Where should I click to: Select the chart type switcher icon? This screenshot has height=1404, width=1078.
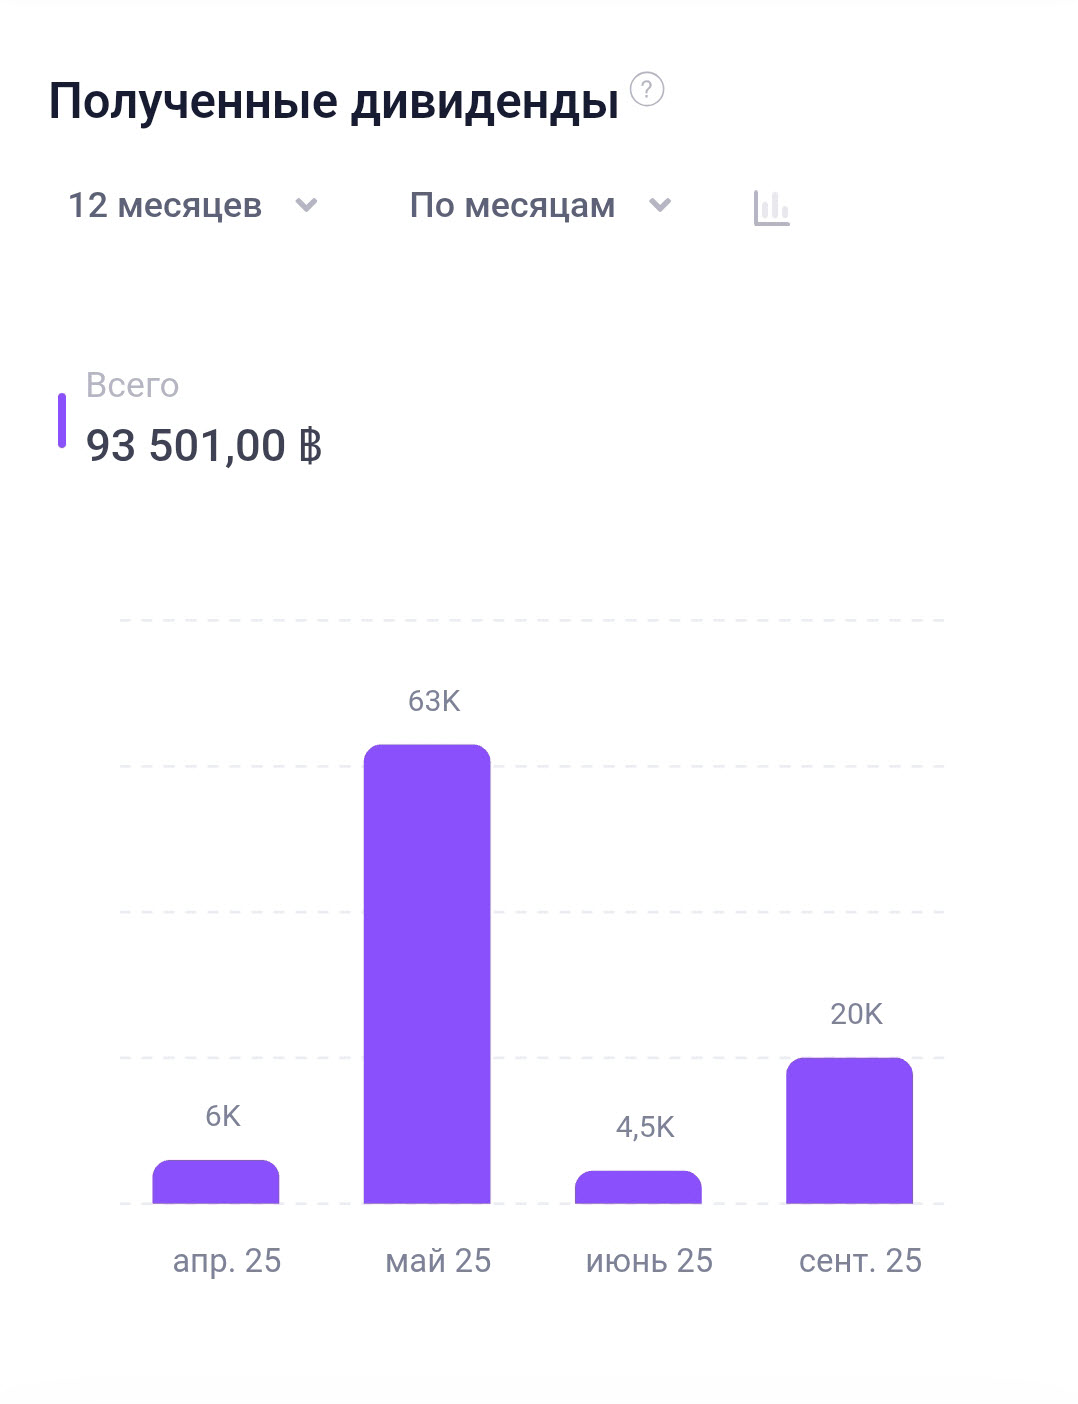tap(772, 207)
